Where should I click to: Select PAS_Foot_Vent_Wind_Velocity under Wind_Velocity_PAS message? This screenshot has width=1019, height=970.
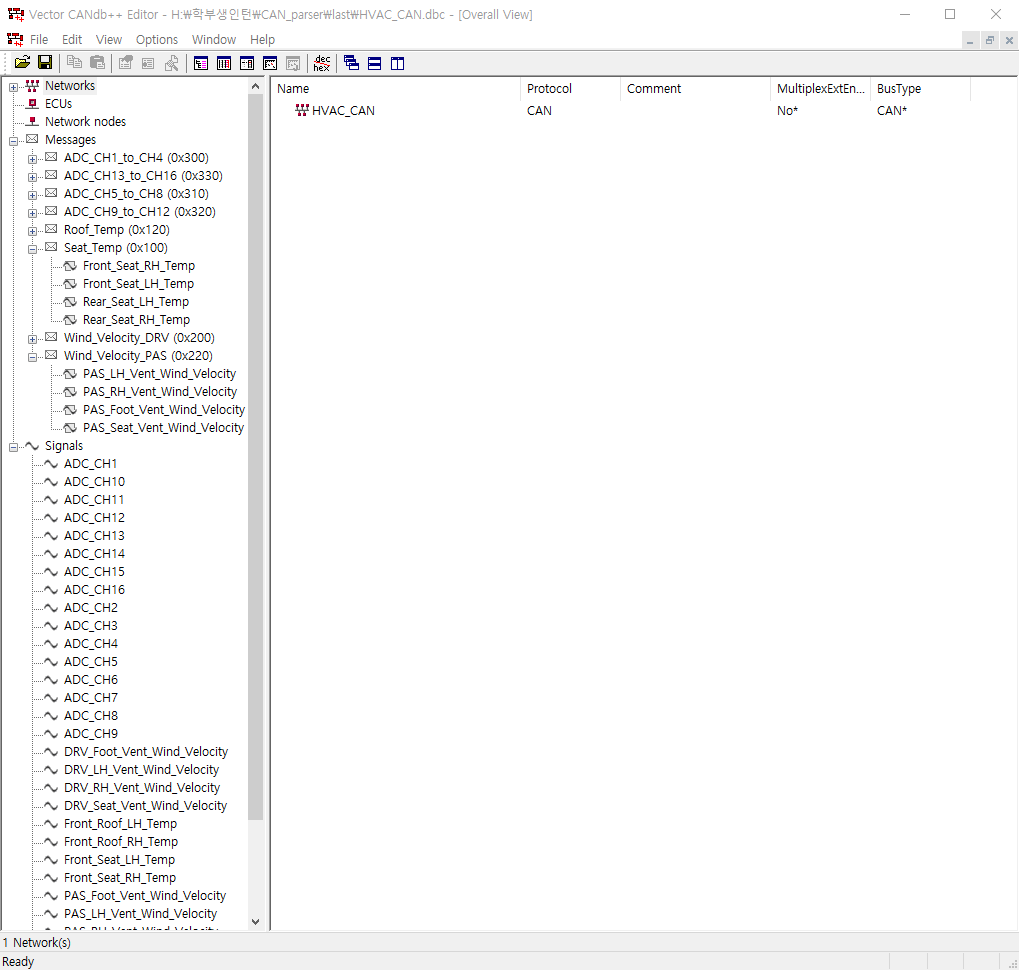[x=164, y=409]
